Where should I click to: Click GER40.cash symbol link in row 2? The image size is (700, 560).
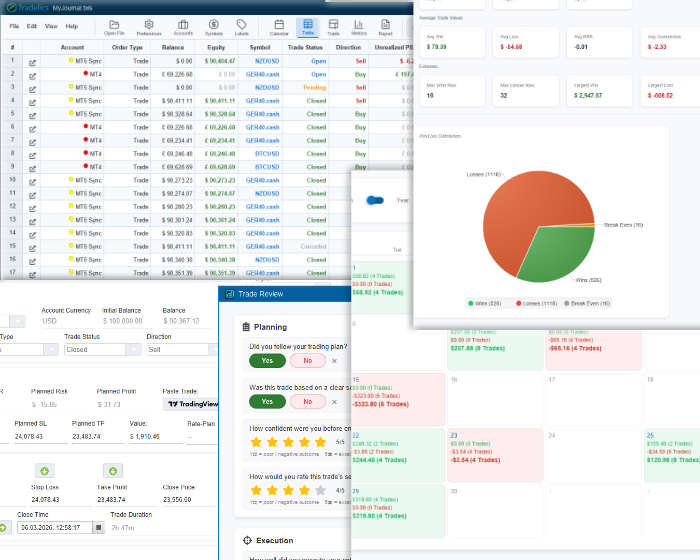click(262, 74)
